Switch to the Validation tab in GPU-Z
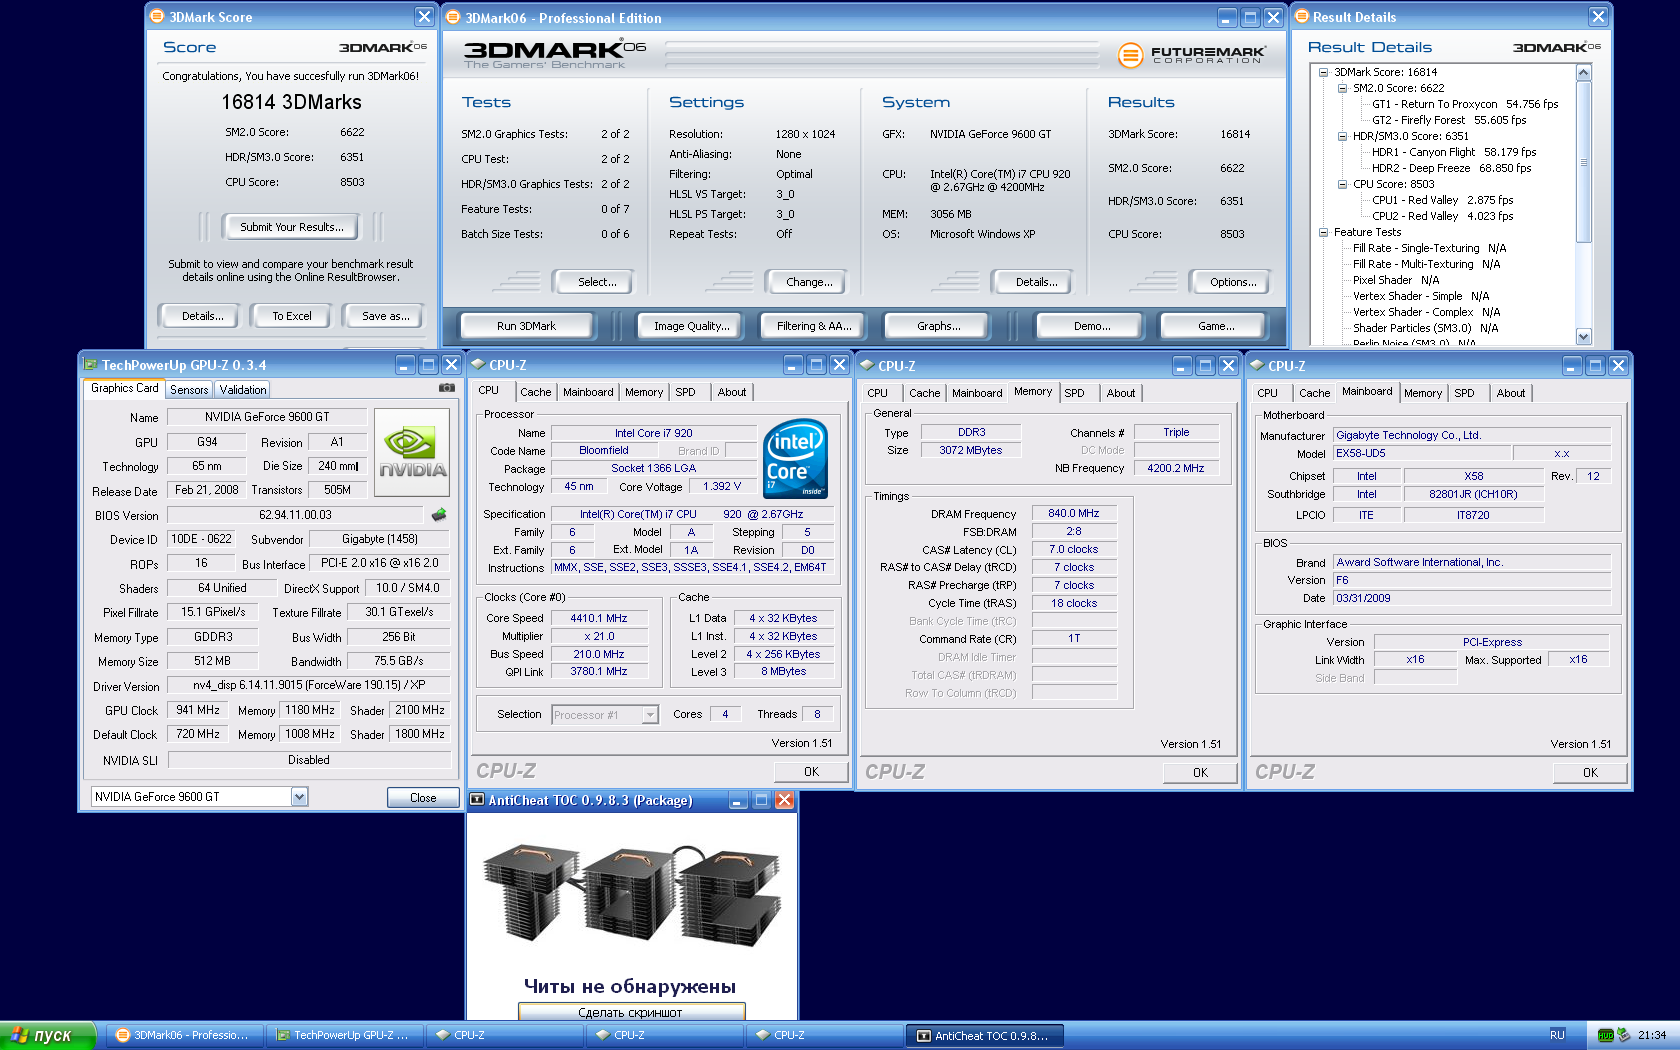This screenshot has height=1050, width=1680. [x=243, y=390]
